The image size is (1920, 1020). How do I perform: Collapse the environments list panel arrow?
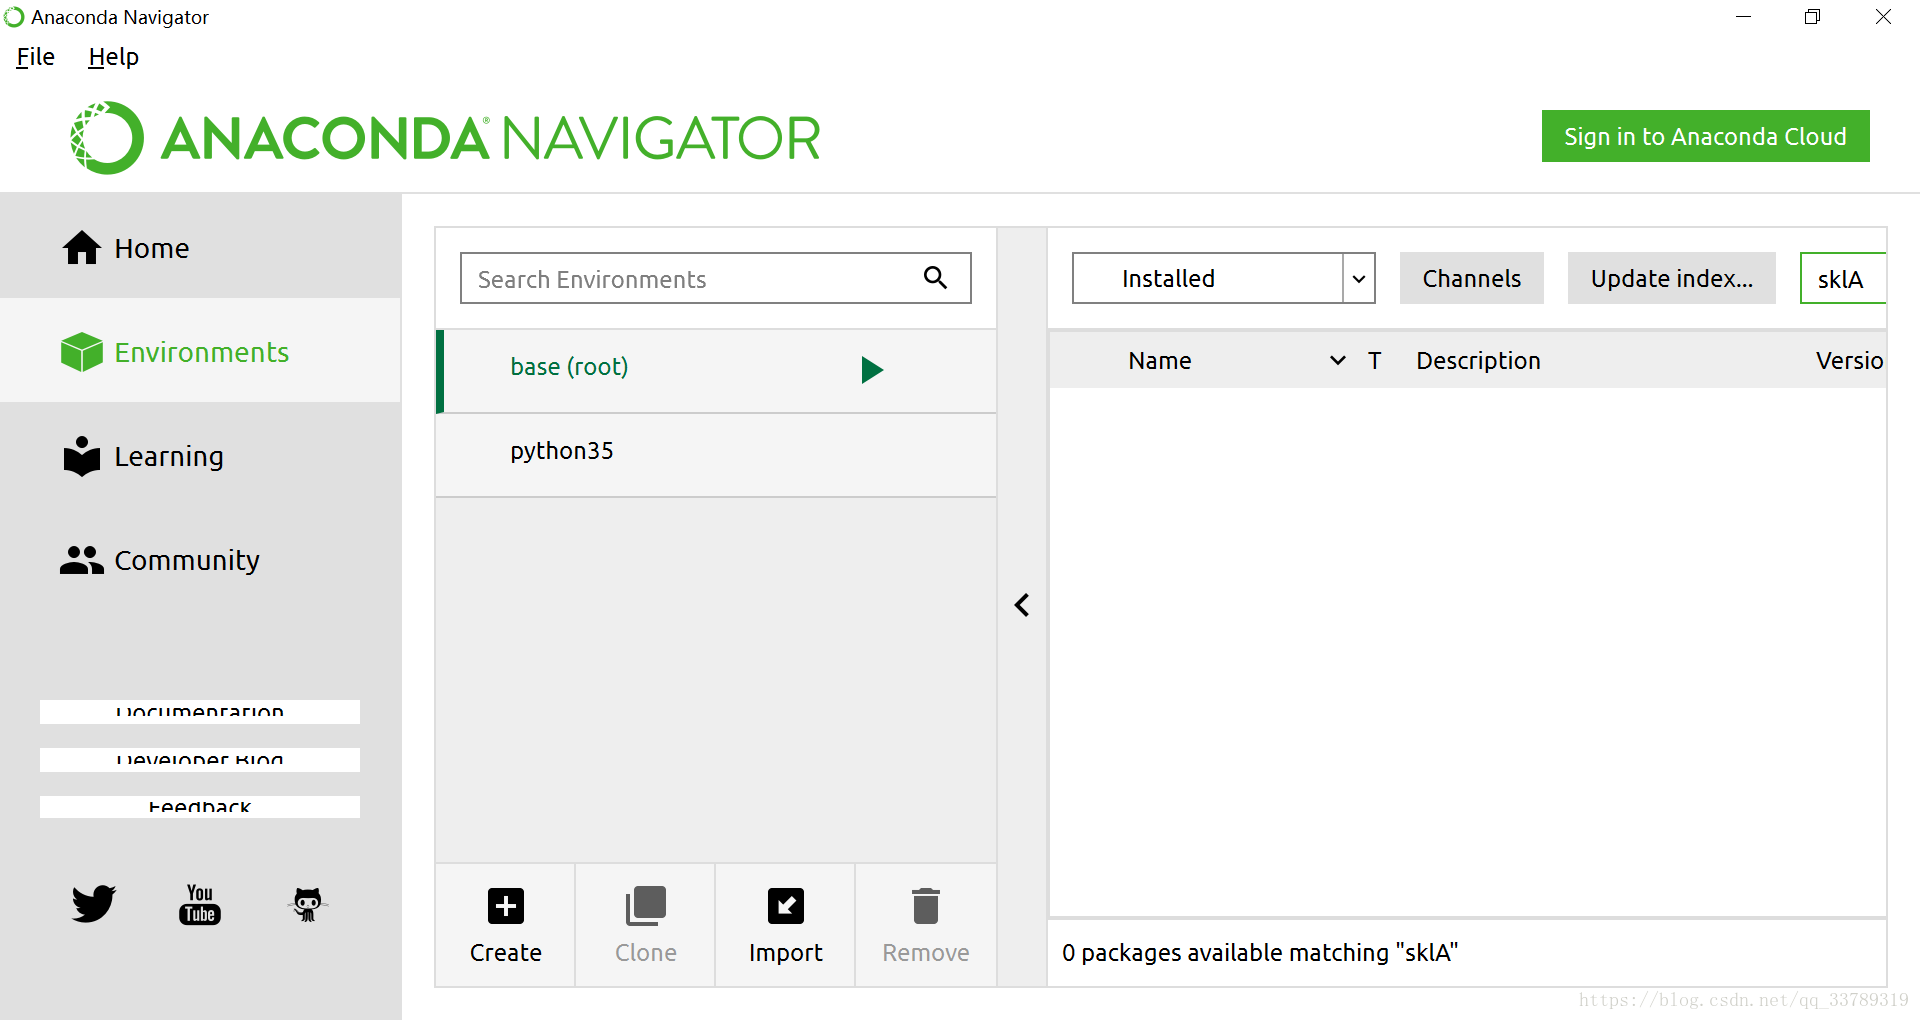coord(1022,605)
